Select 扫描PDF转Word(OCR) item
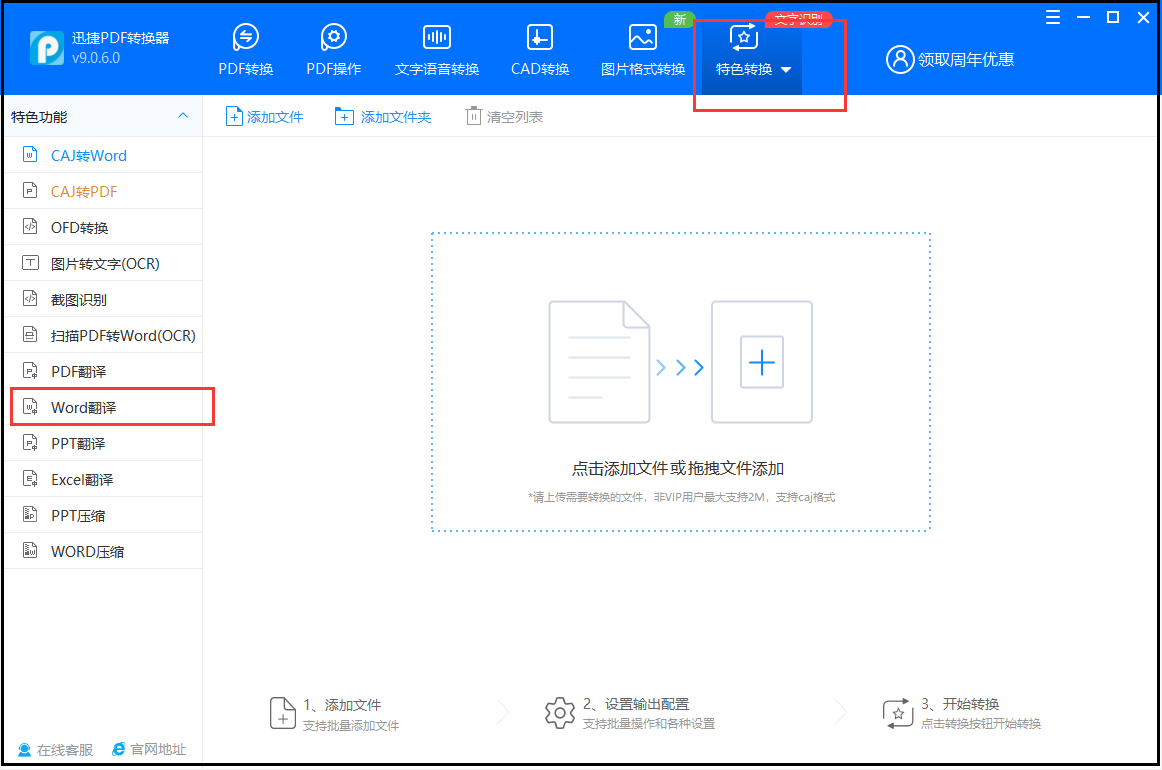The image size is (1162, 770). tap(104, 335)
